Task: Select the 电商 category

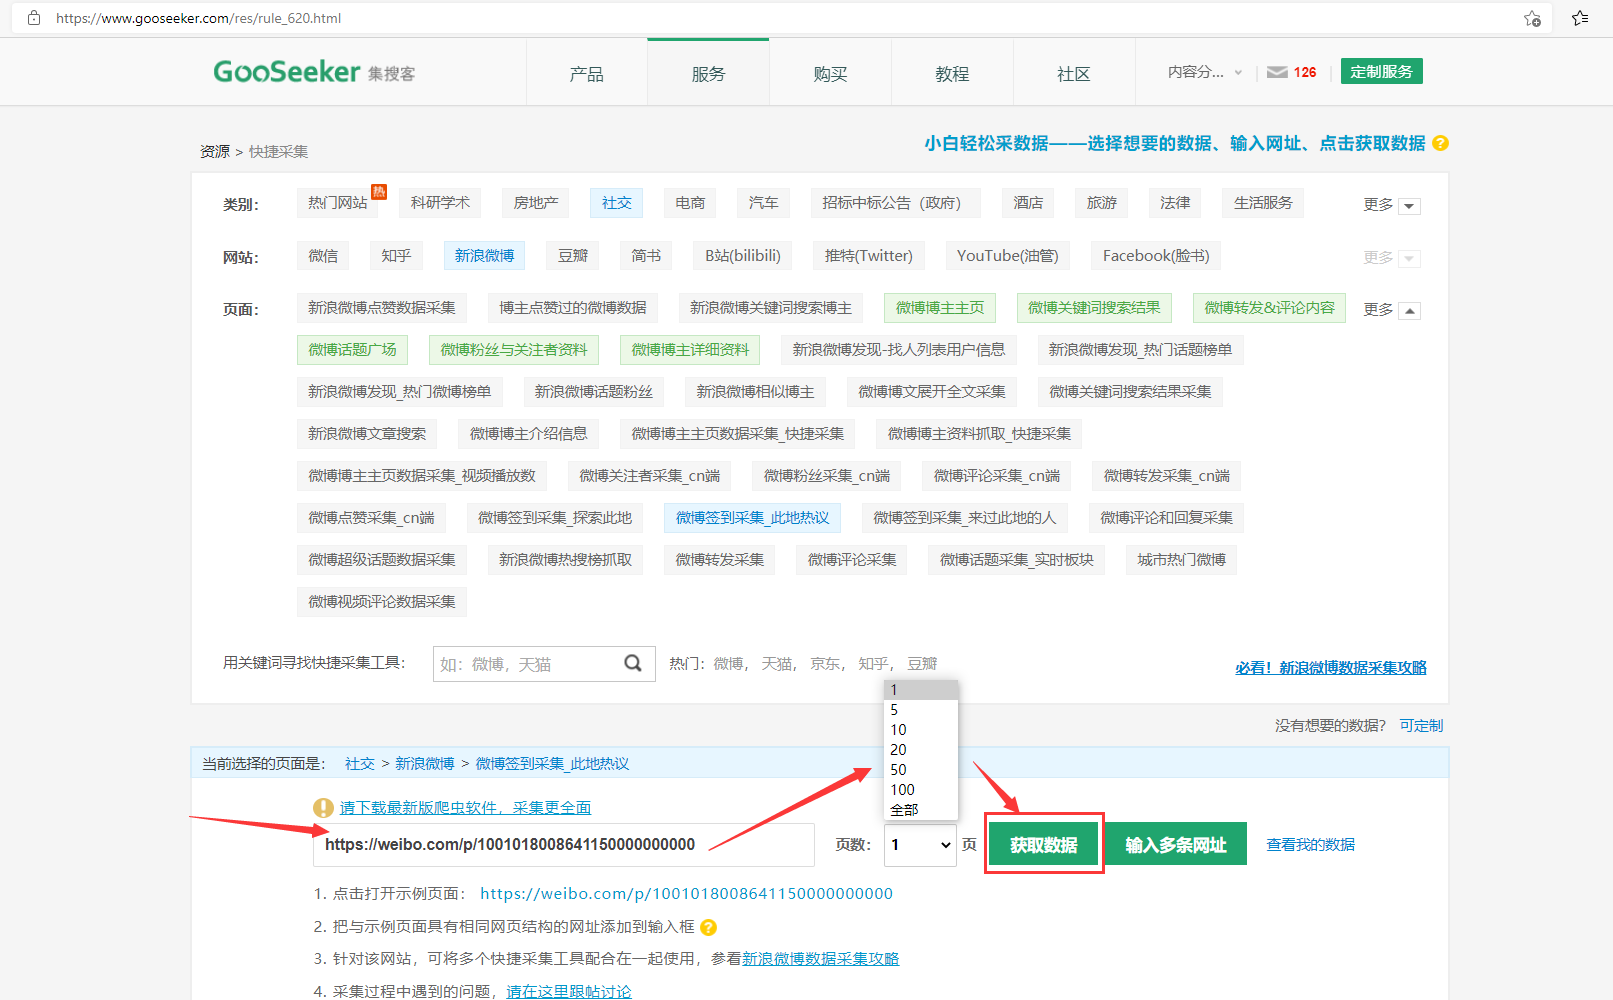Action: pos(690,203)
